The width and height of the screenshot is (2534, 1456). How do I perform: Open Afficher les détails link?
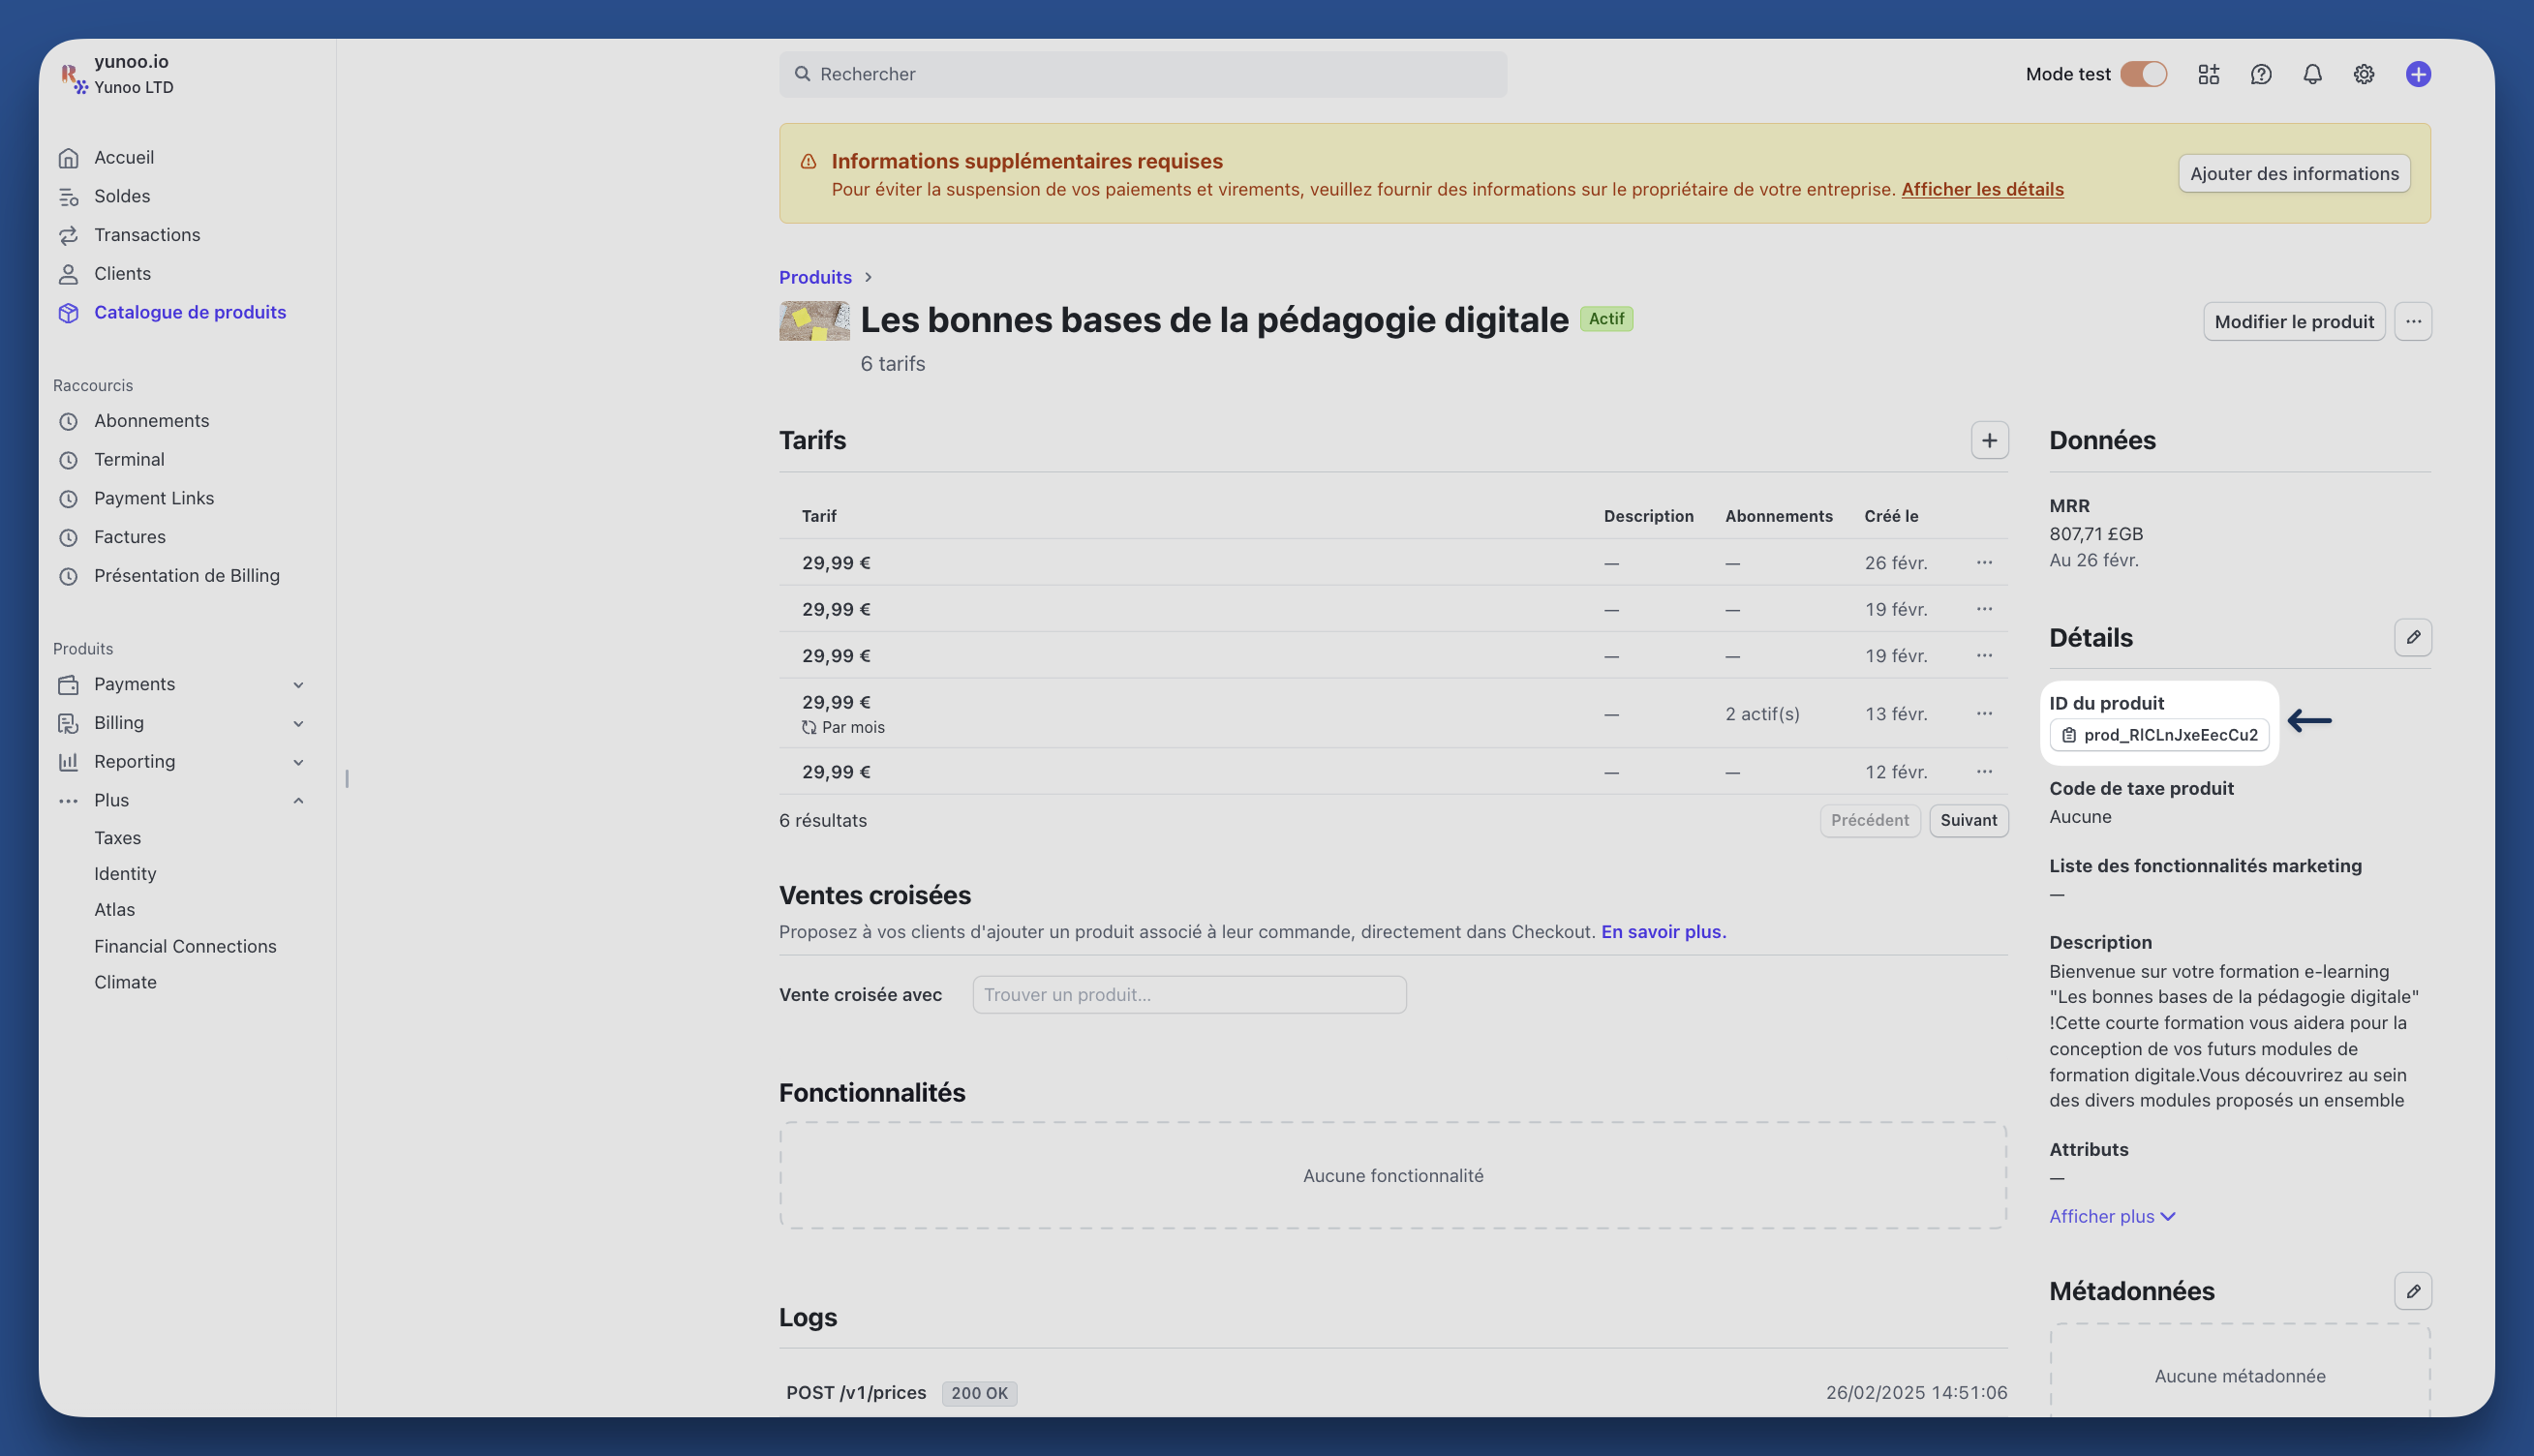(x=1981, y=189)
